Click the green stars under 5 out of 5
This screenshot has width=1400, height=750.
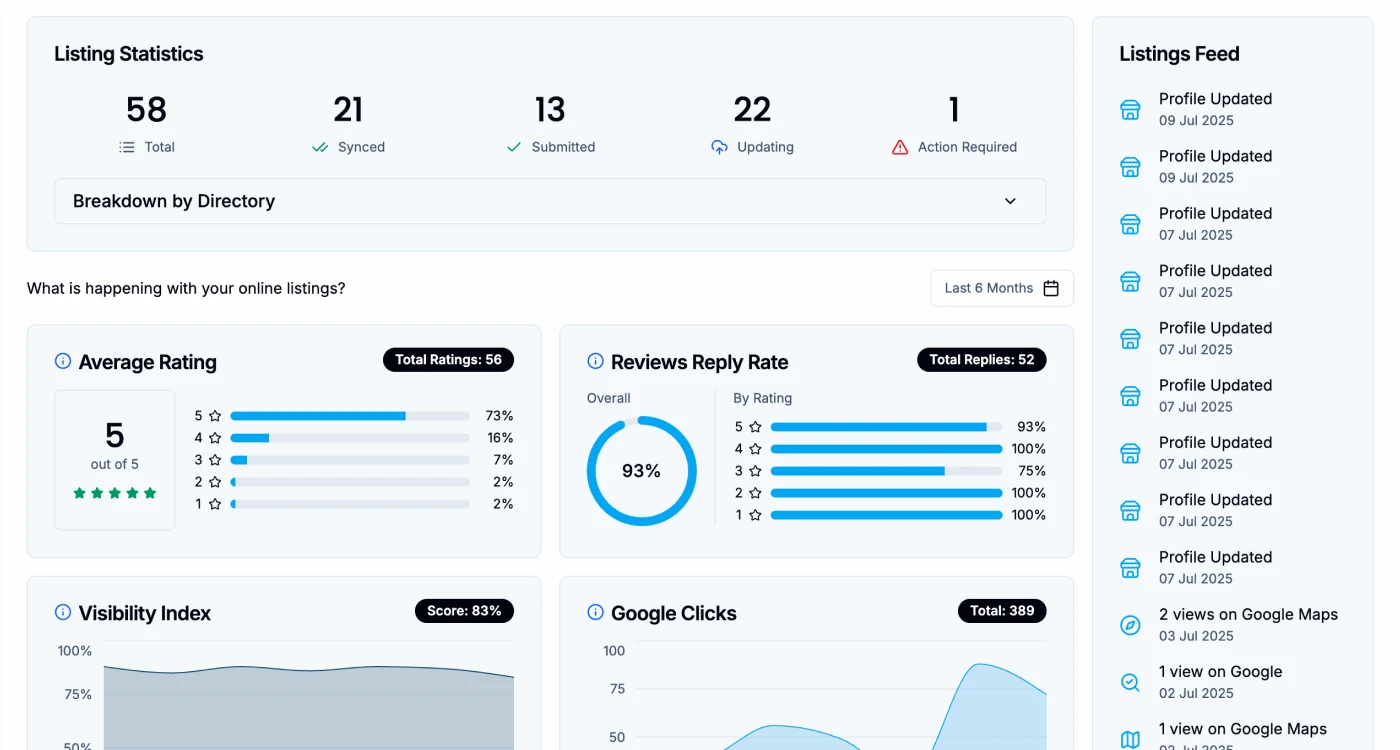point(115,493)
